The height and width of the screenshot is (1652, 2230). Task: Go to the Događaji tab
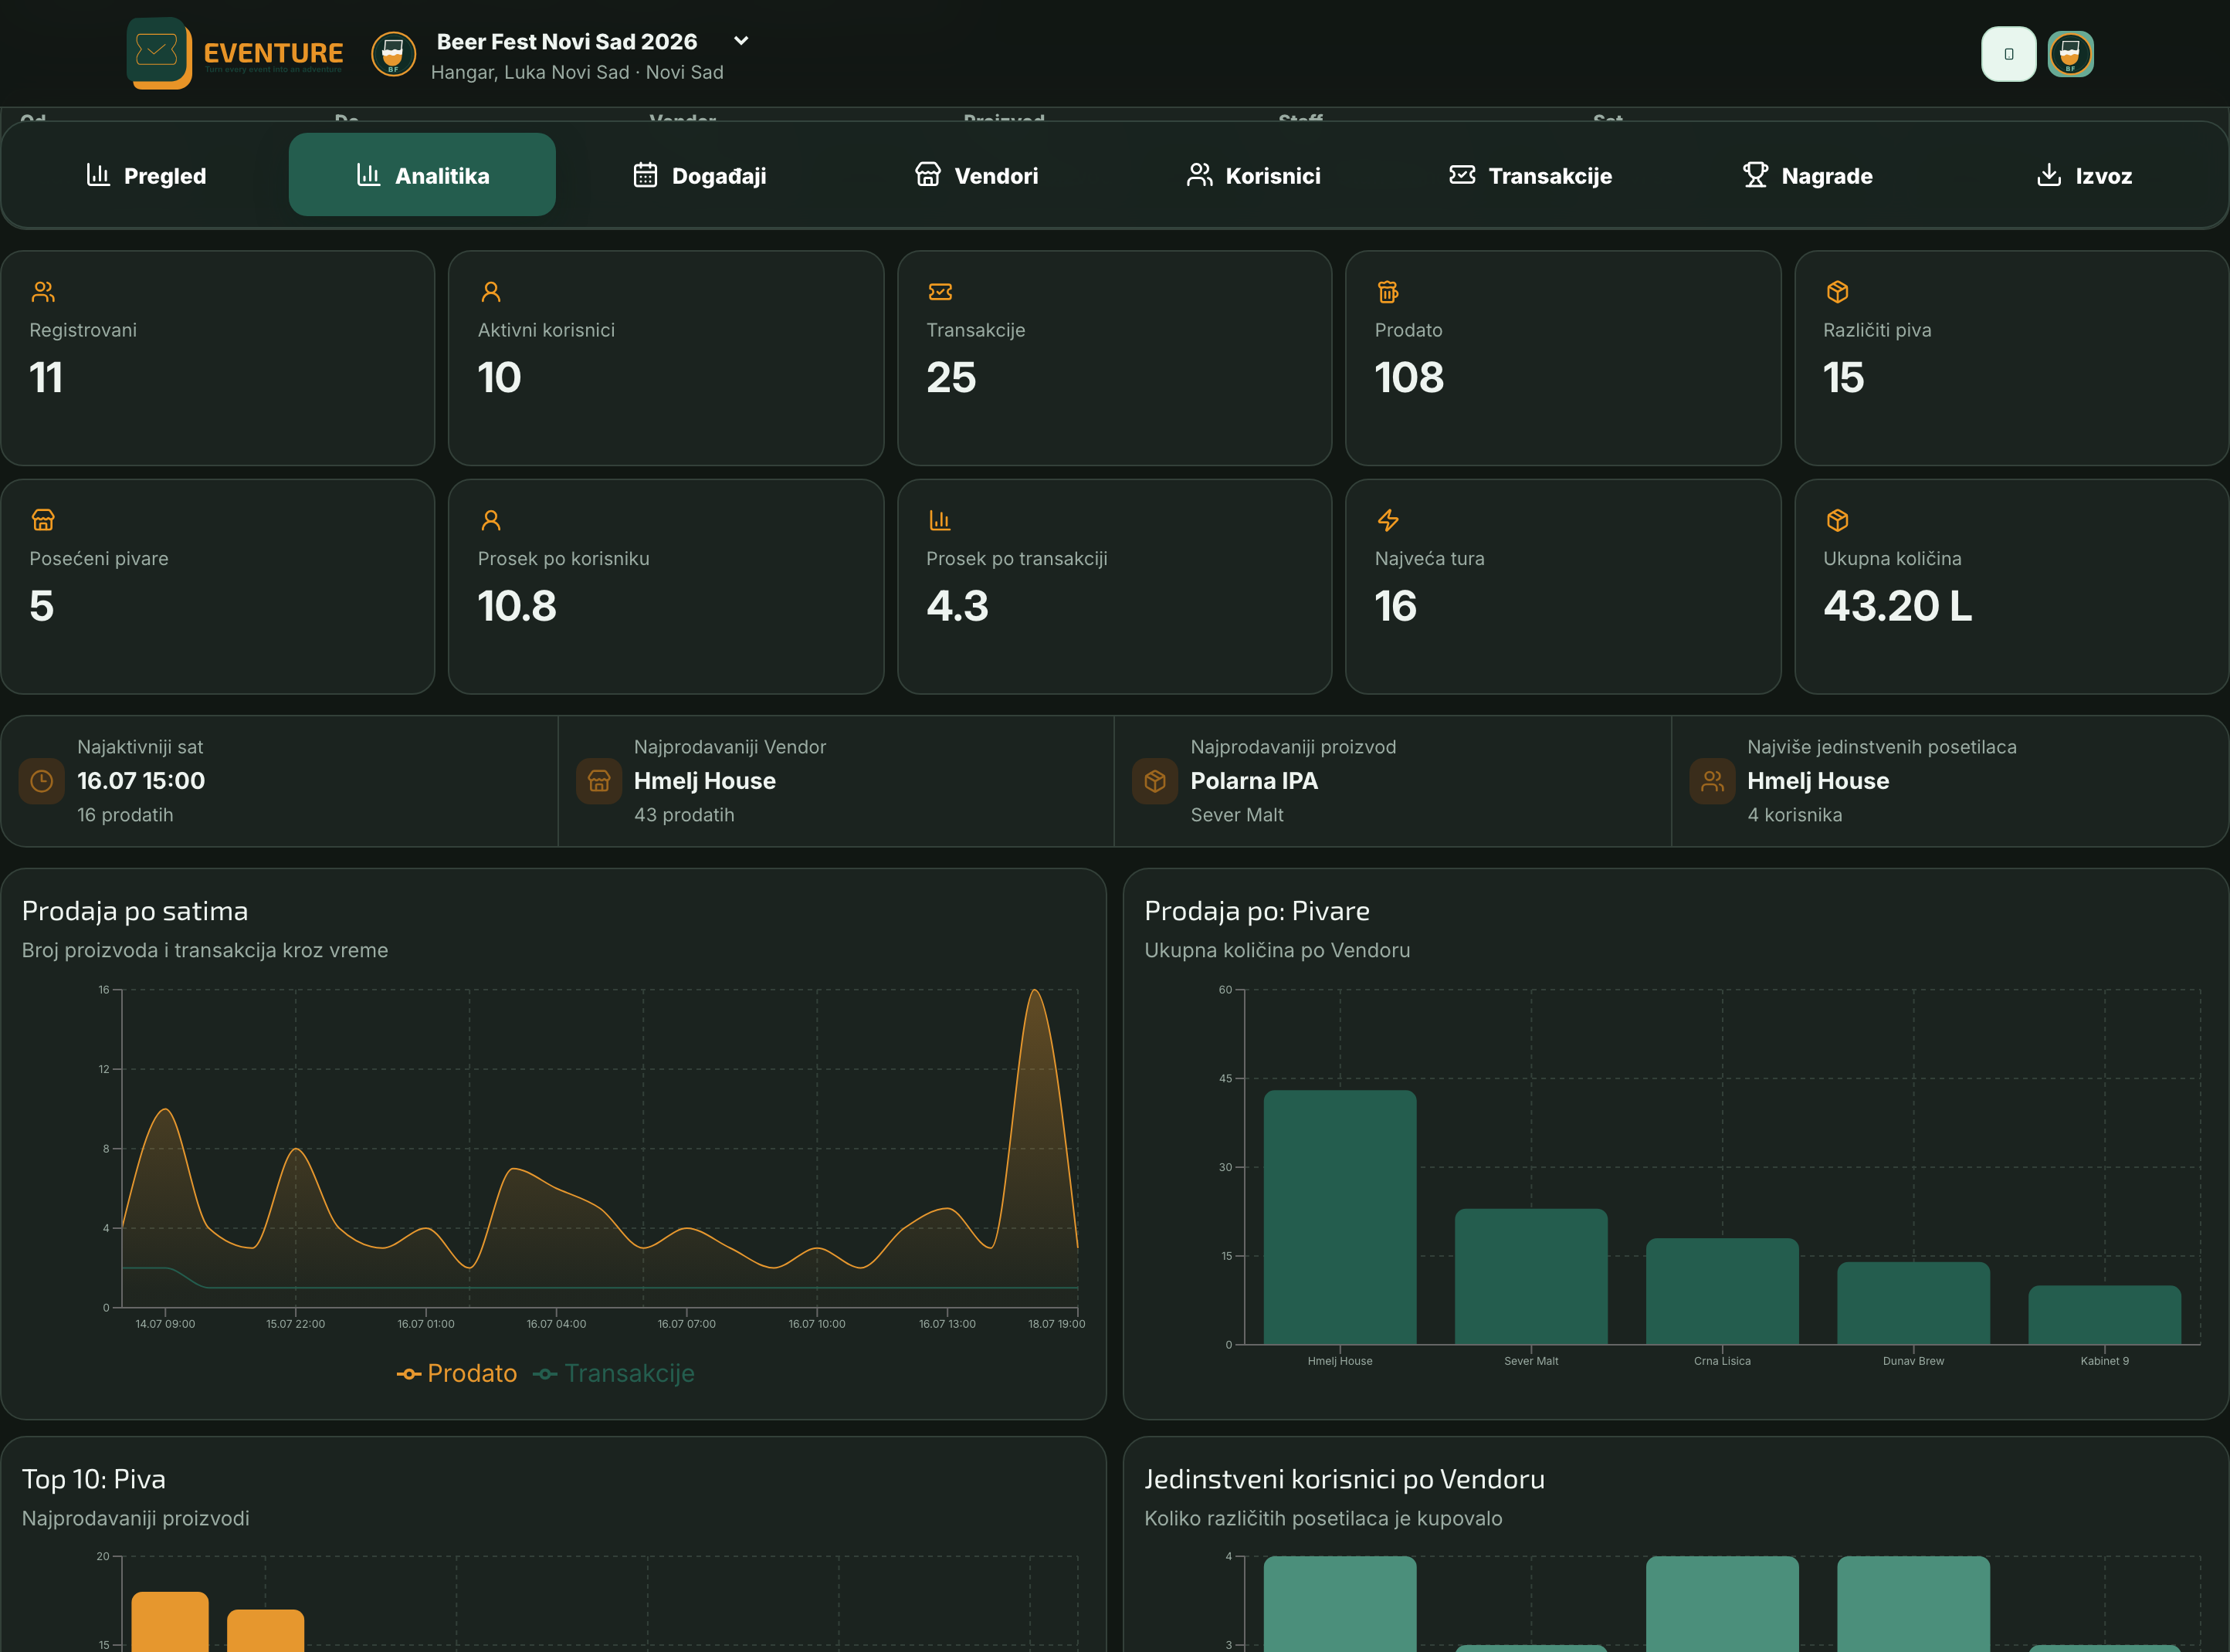click(x=700, y=175)
